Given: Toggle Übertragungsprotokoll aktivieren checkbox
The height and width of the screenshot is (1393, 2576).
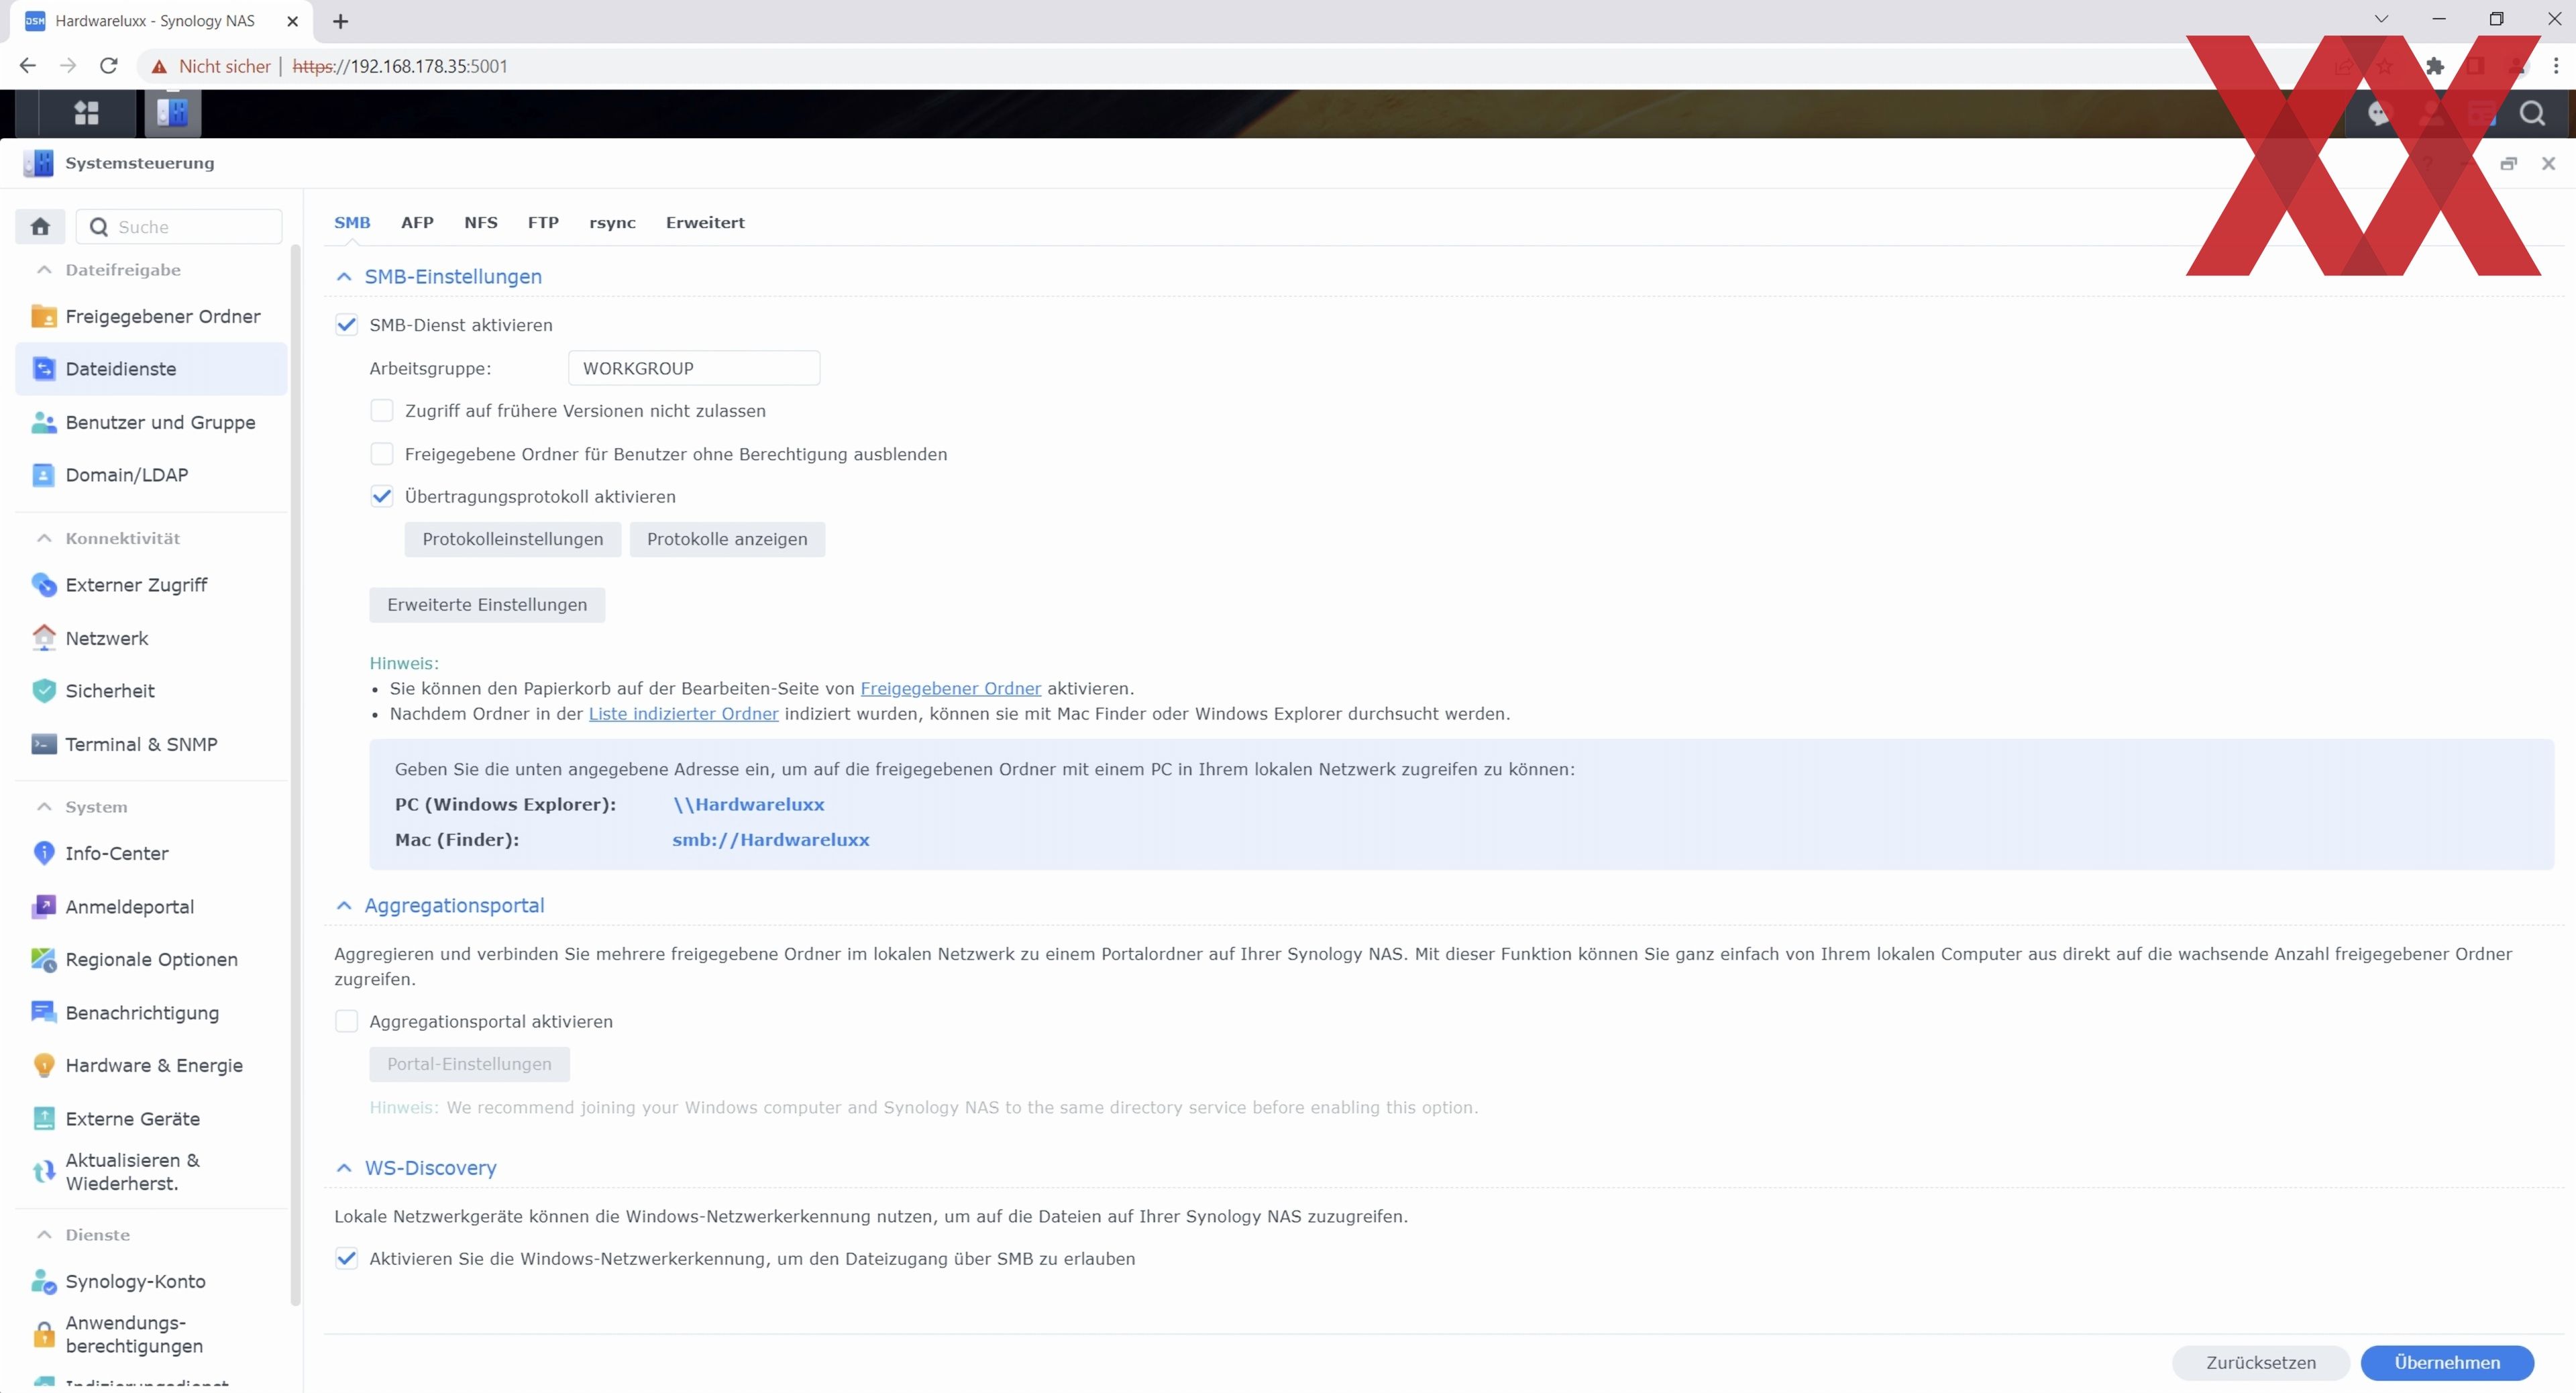Looking at the screenshot, I should (382, 497).
